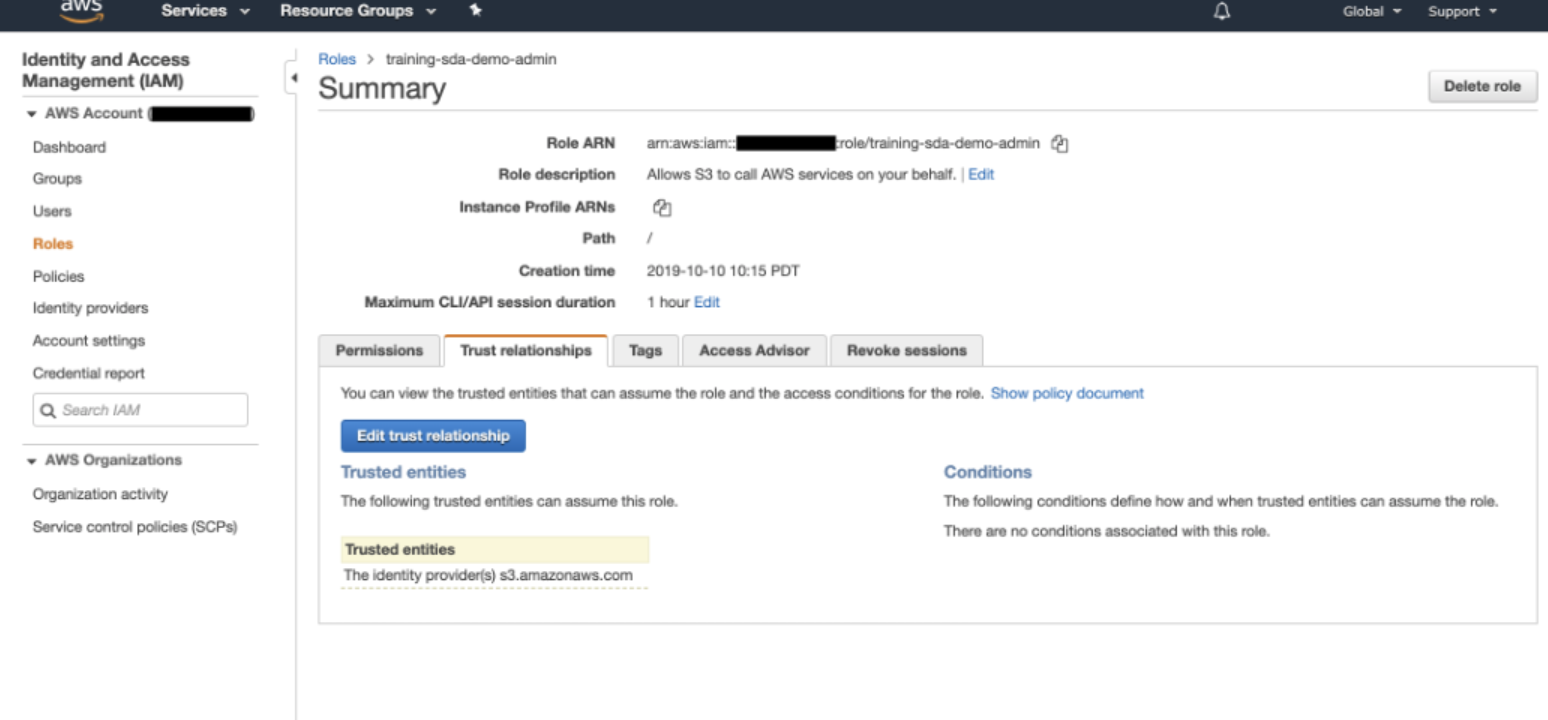Click the Trusted entities table header
This screenshot has height=720, width=1548.
click(495, 550)
